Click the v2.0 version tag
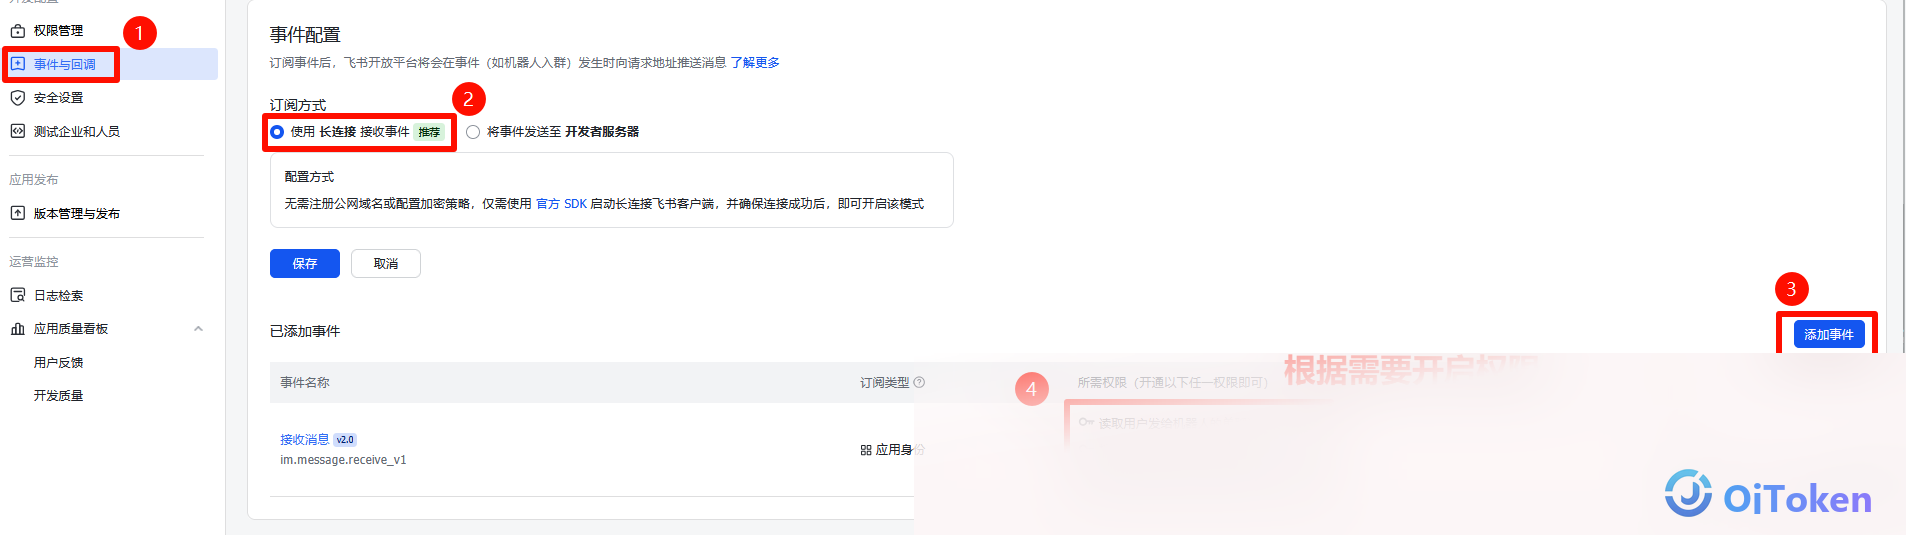 (345, 440)
